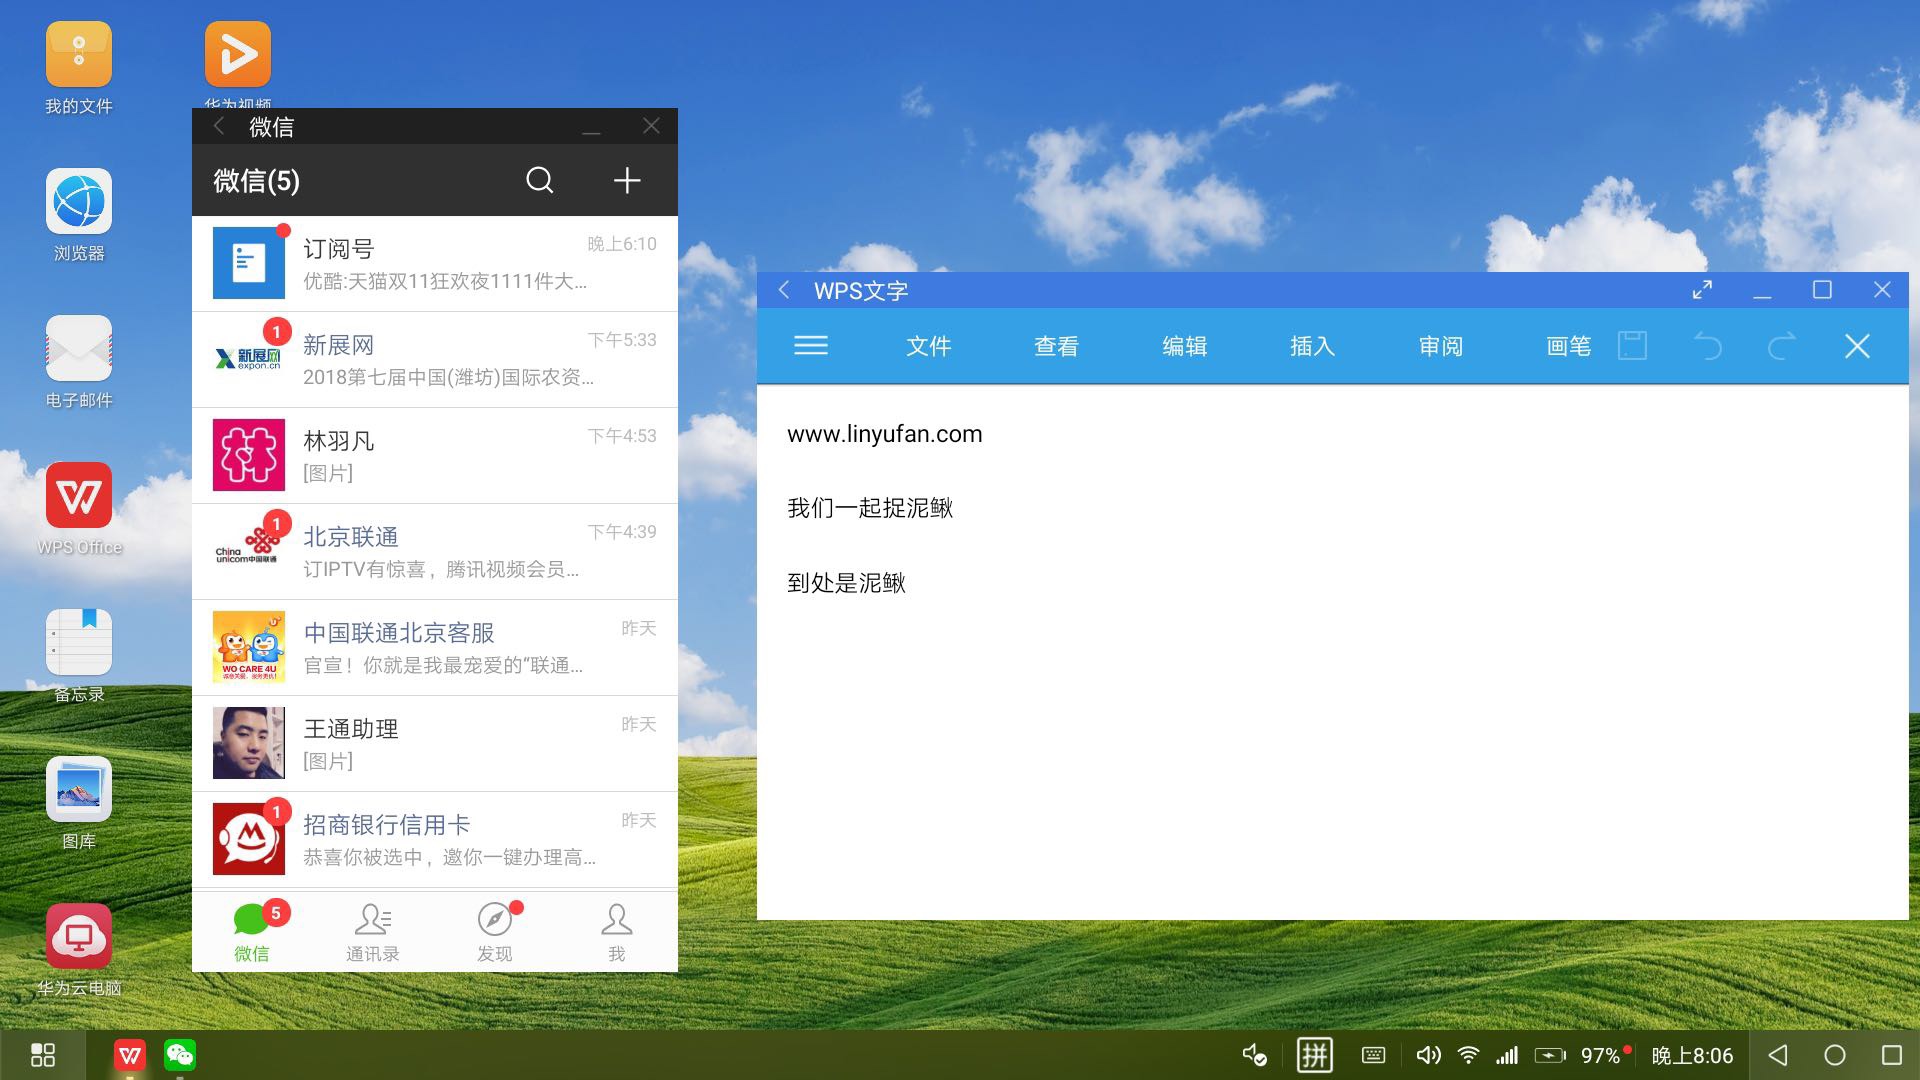Viewport: 1920px width, 1080px height.
Task: Save the document in WPS文字
Action: click(1632, 346)
